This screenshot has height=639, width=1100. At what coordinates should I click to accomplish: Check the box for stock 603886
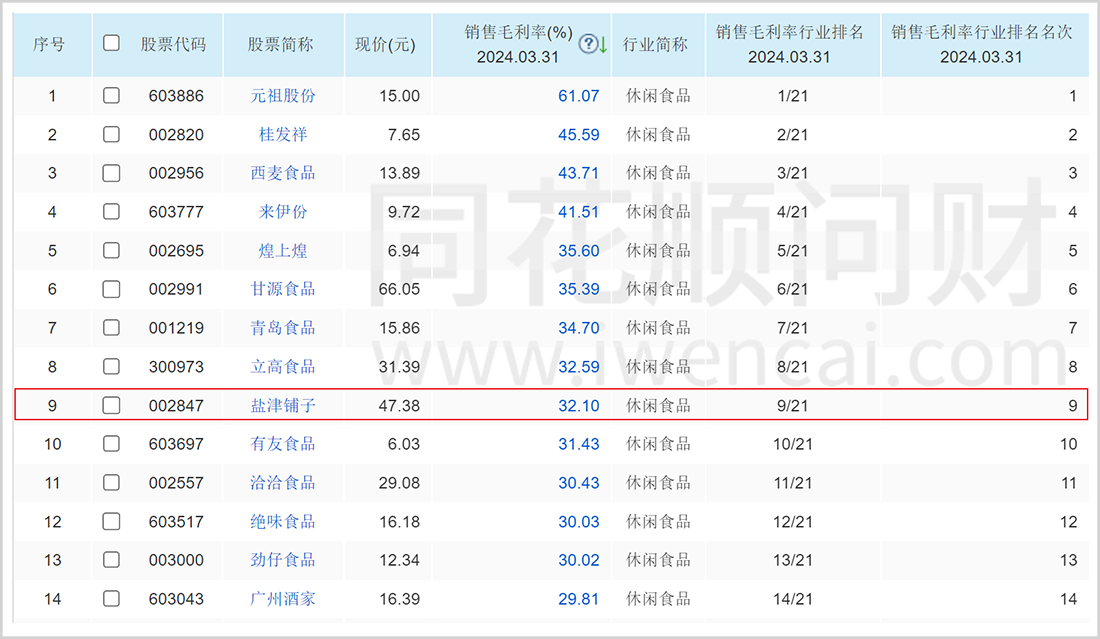pos(111,95)
